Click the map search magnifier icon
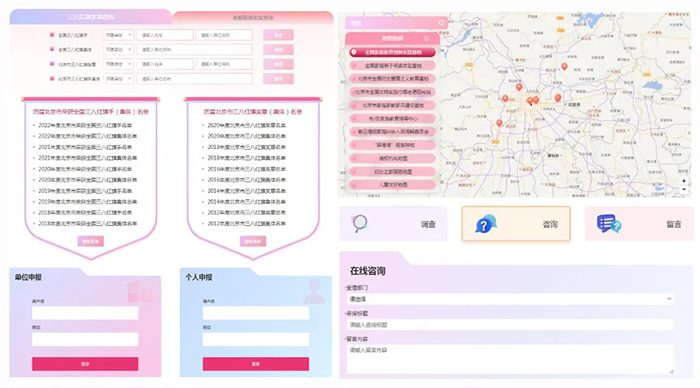This screenshot has width=700, height=388. click(x=442, y=23)
